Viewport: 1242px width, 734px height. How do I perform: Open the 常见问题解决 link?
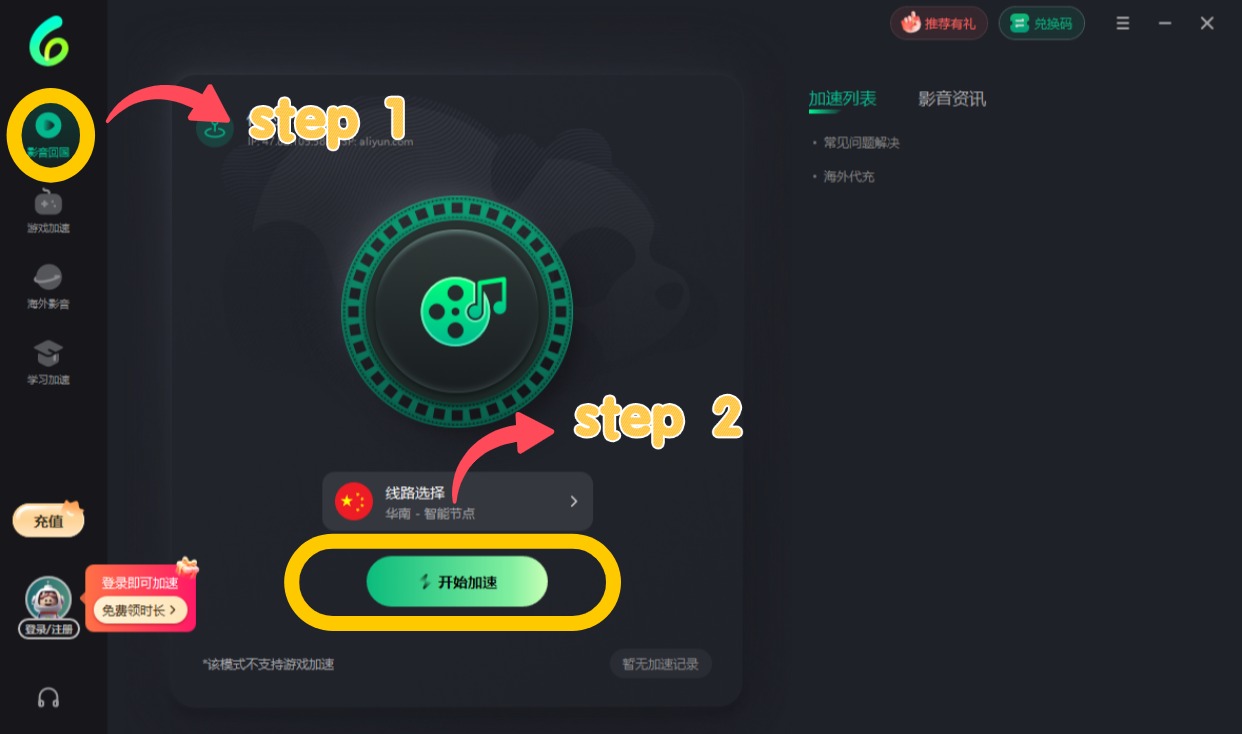pyautogui.click(x=861, y=143)
